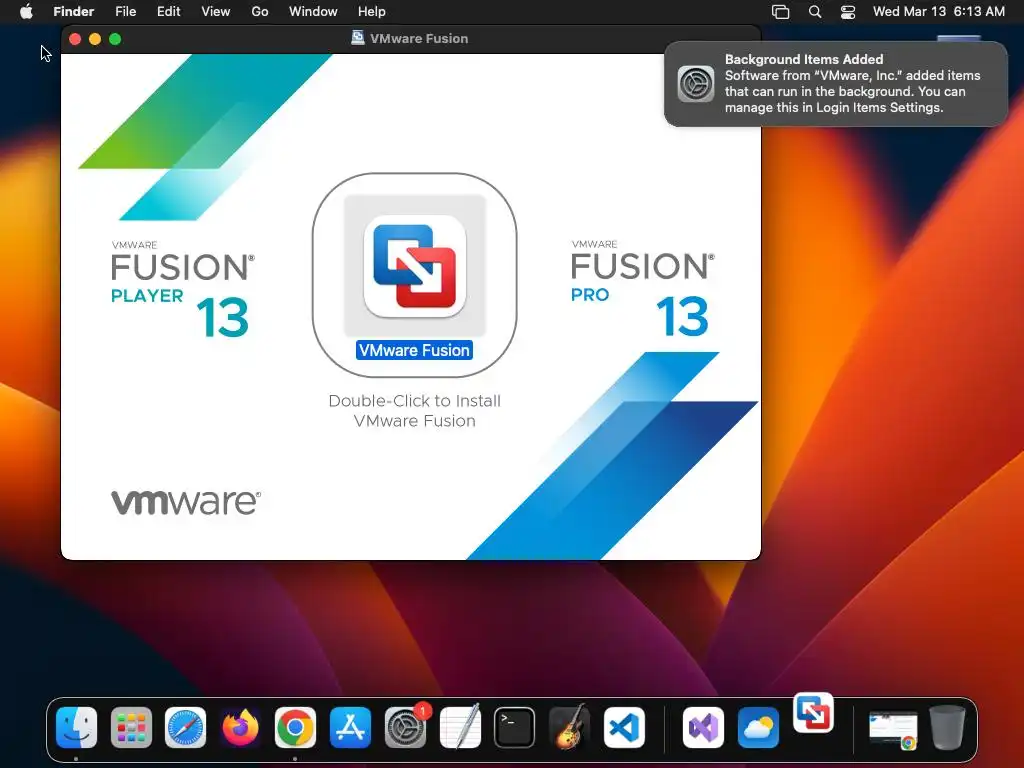The height and width of the screenshot is (768, 1024).
Task: Launch Visual Studio Code from Dock
Action: [x=624, y=727]
